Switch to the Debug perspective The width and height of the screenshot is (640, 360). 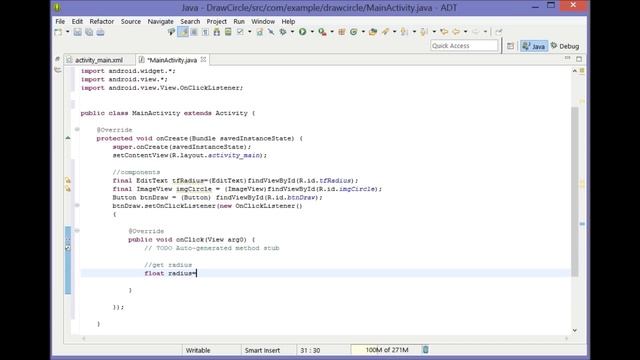pyautogui.click(x=565, y=46)
